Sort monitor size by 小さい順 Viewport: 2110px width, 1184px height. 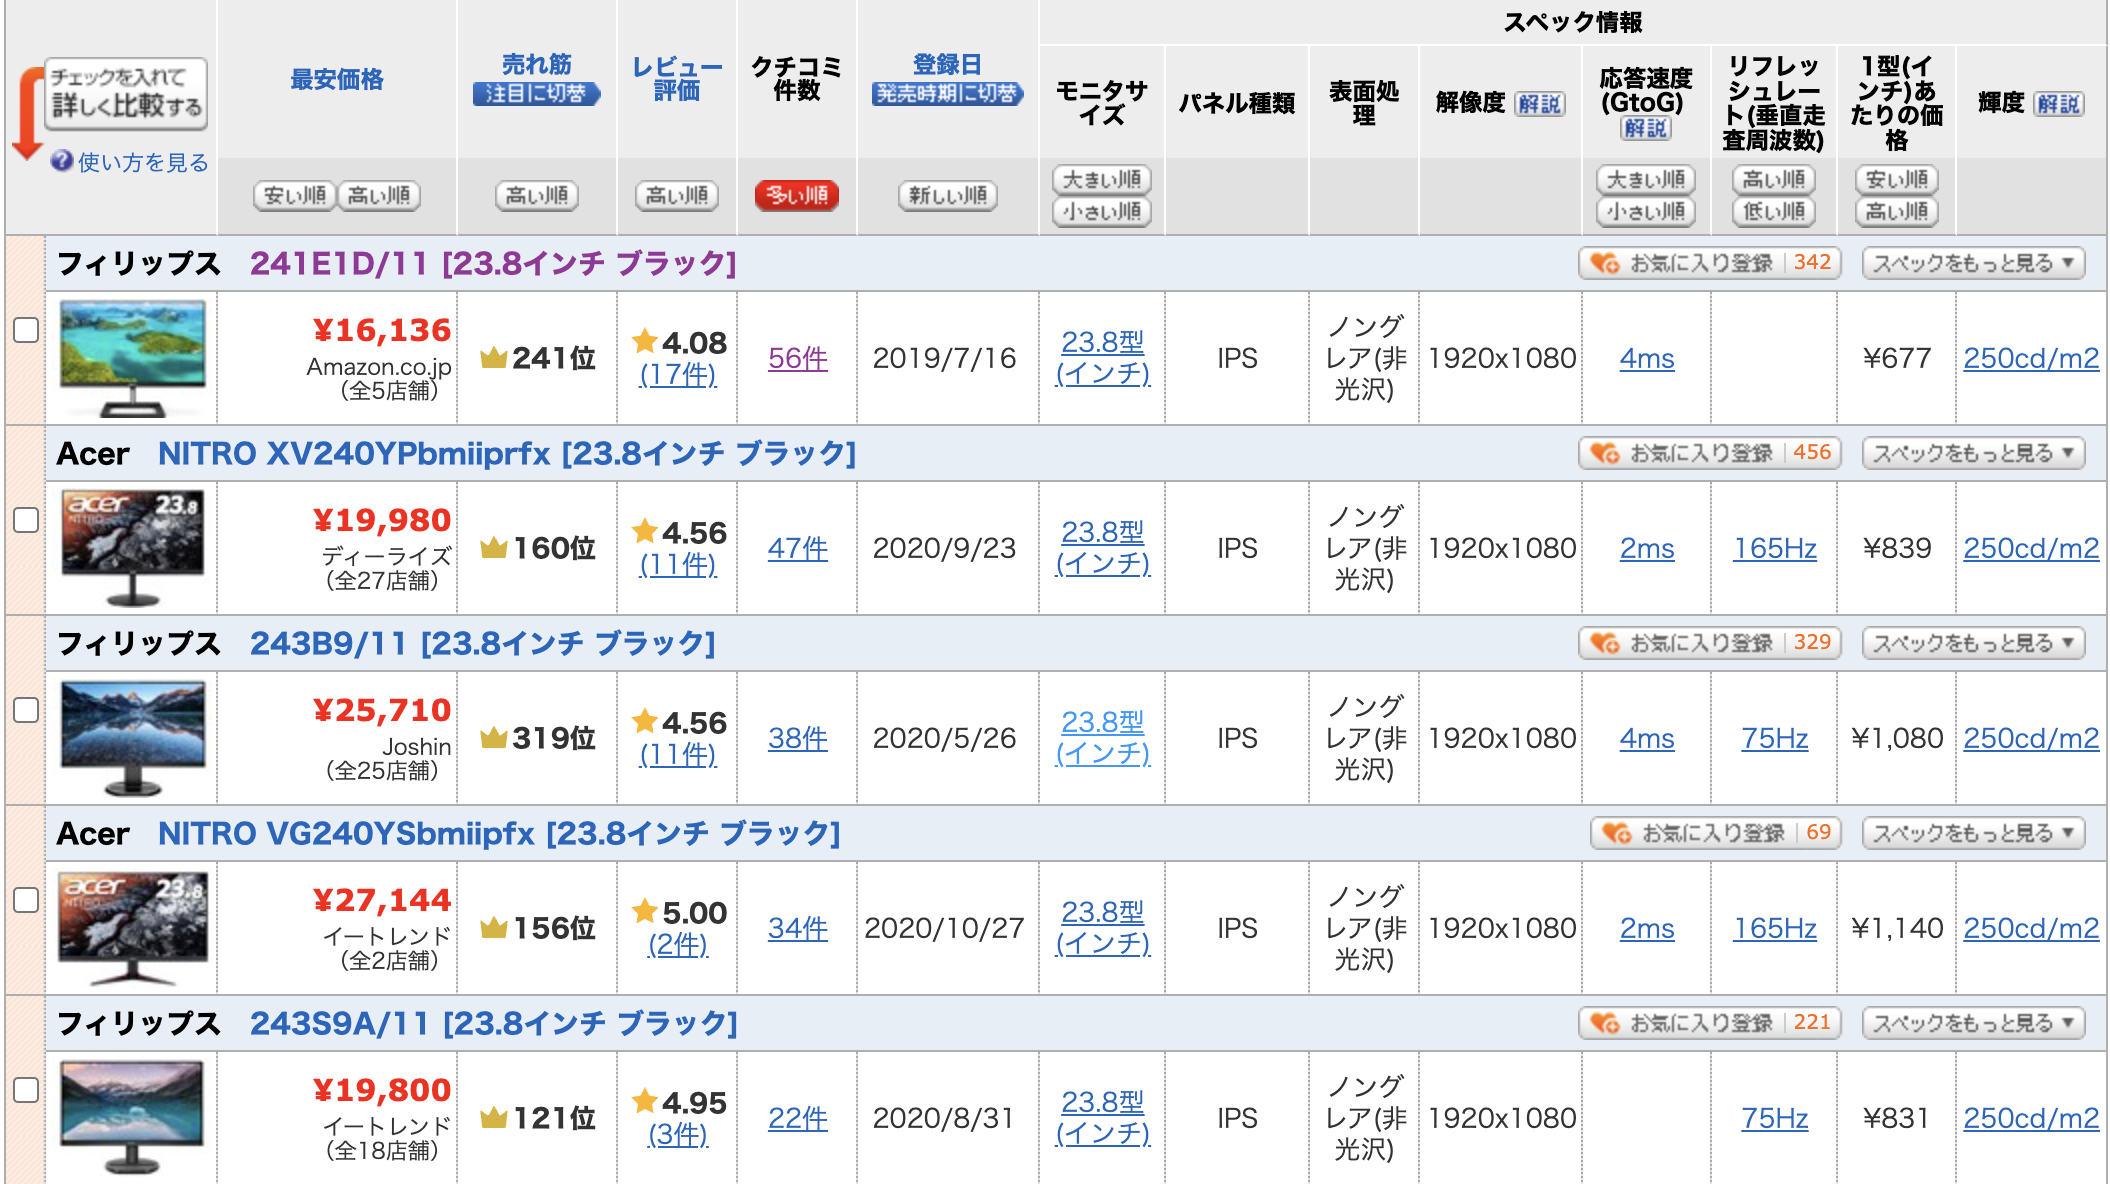1102,212
